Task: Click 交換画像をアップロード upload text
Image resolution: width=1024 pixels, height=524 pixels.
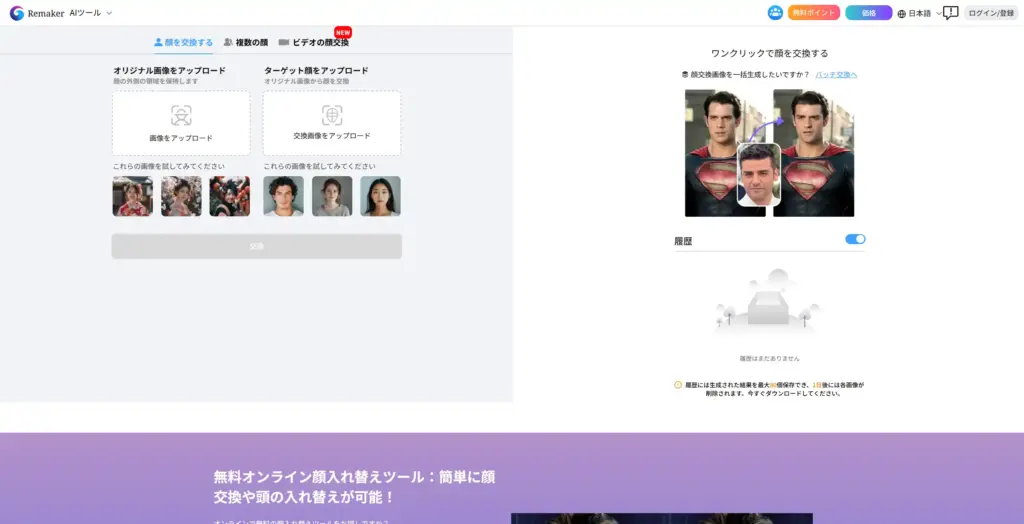Action: (332, 136)
